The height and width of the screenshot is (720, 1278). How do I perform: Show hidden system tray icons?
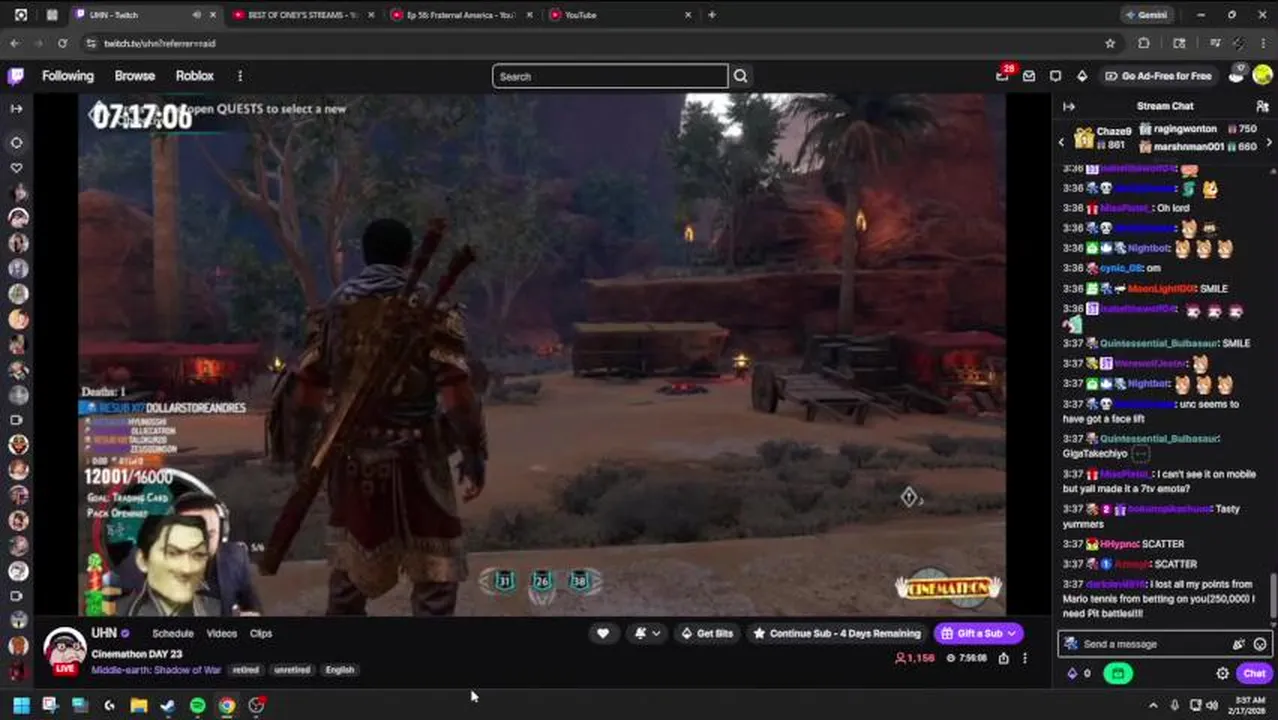coord(1153,705)
